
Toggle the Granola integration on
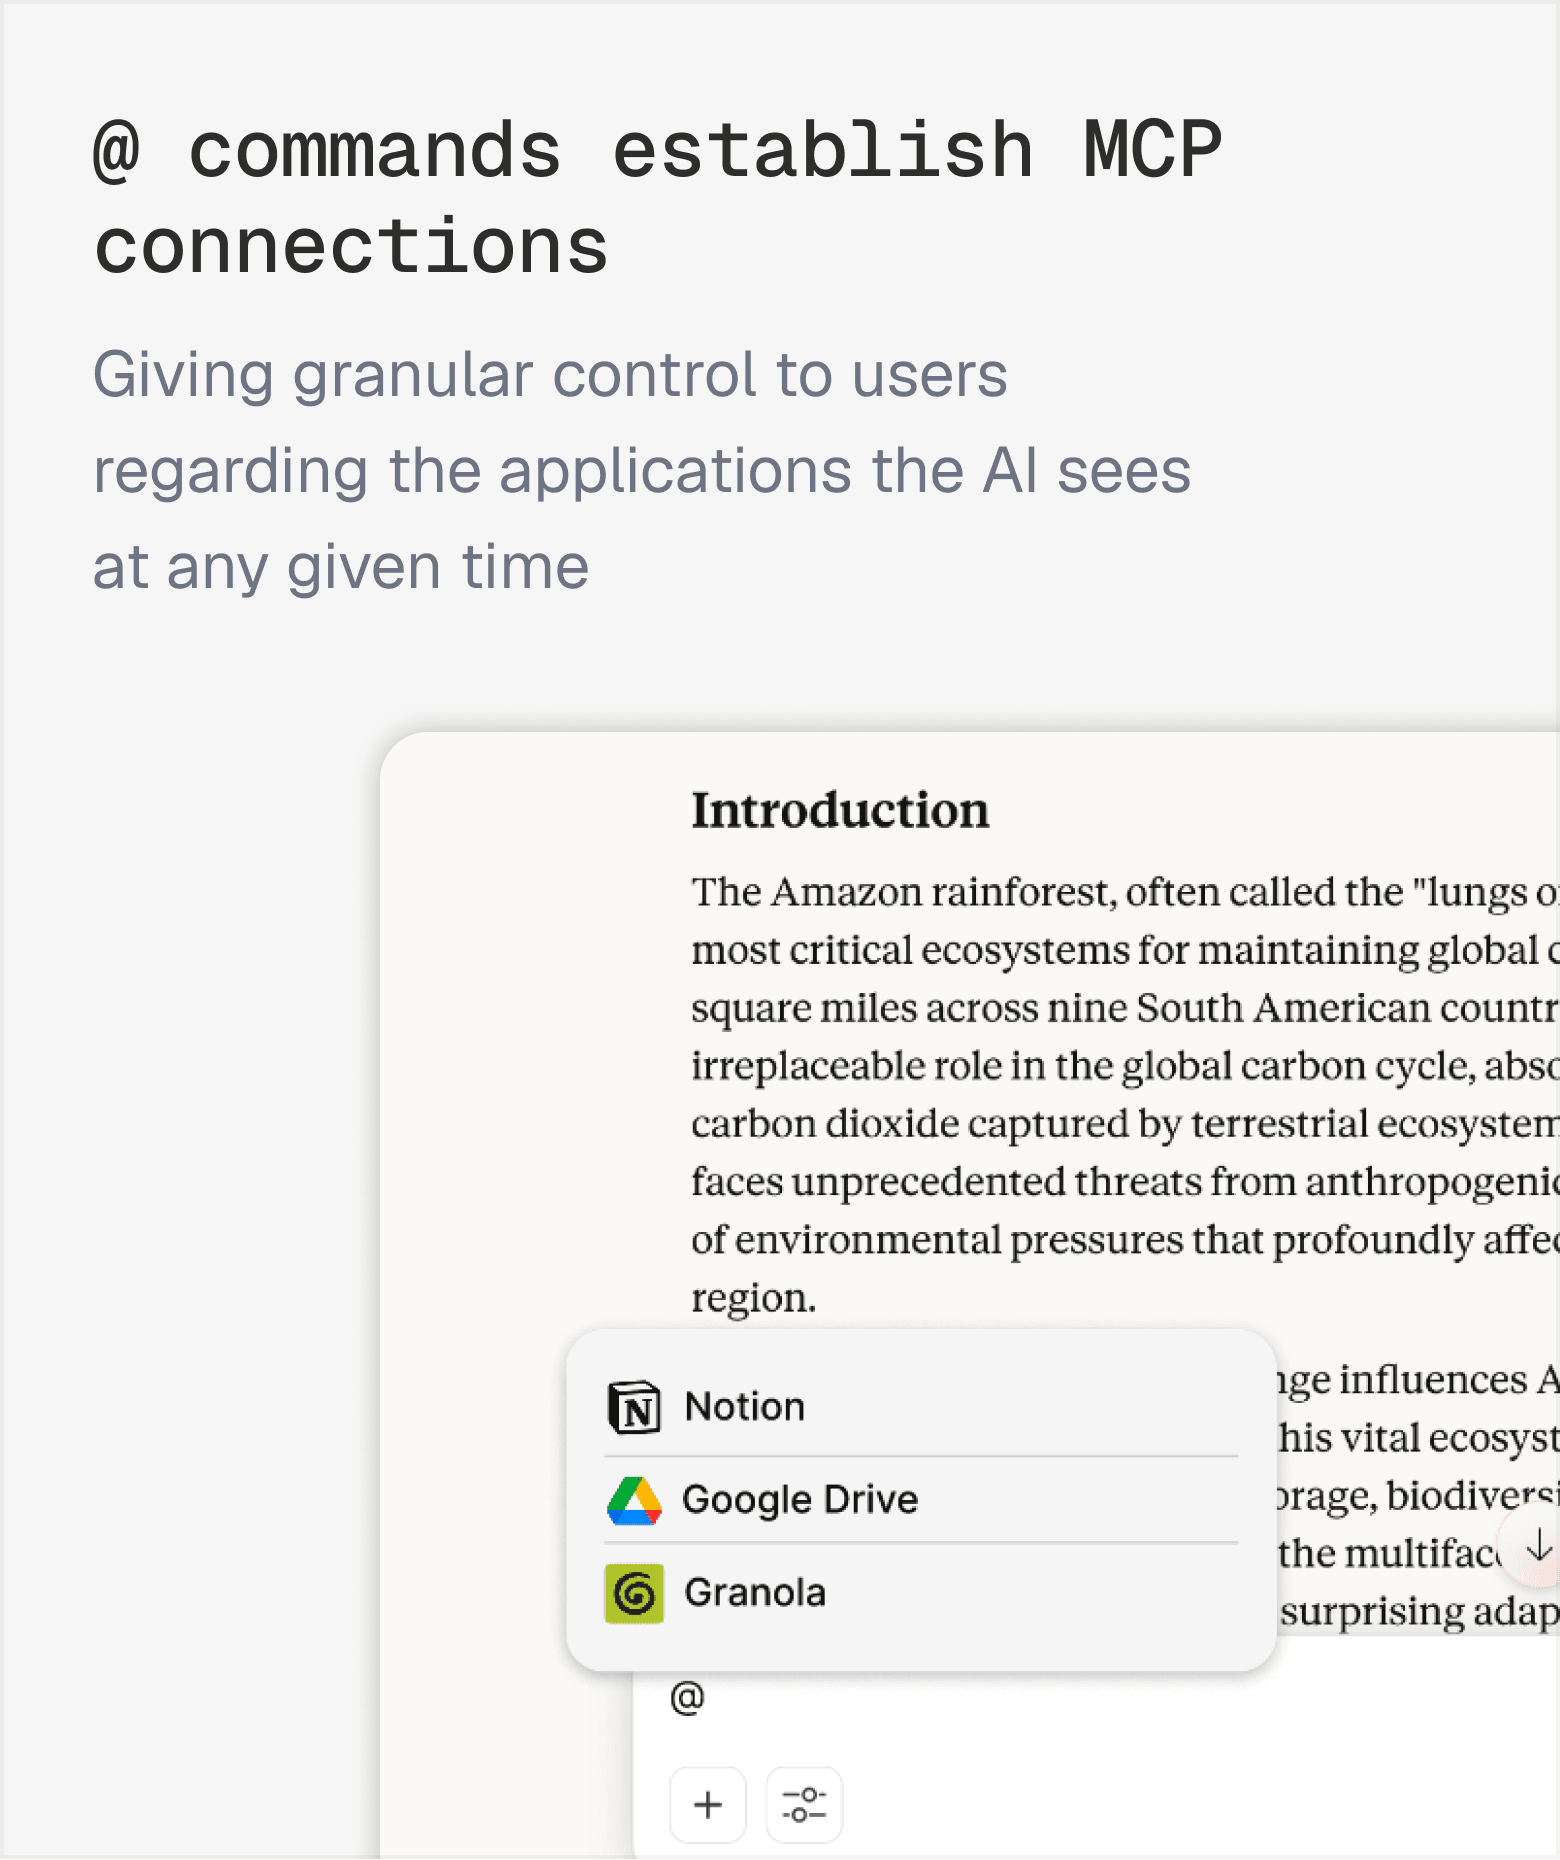(x=755, y=1591)
